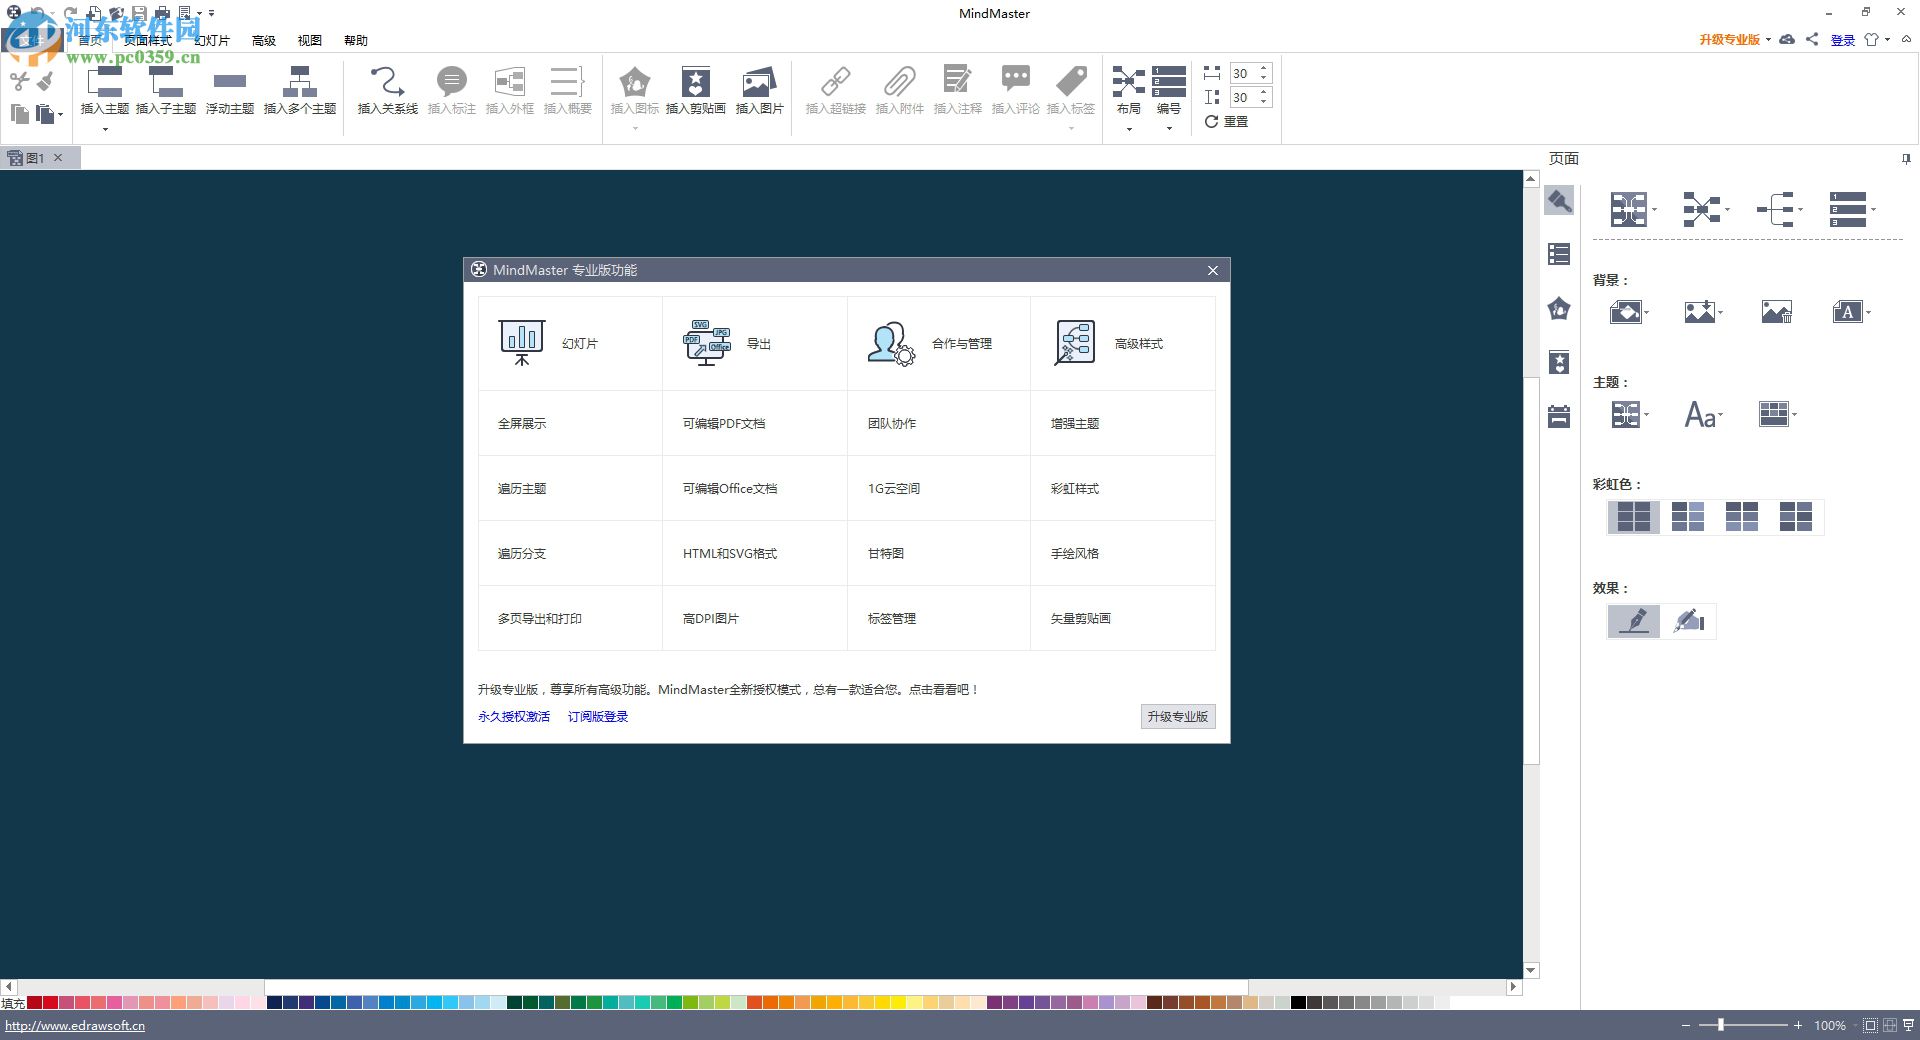This screenshot has width=1920, height=1040.
Task: Click the Upgrade Pro (升级专业版) dialog button
Action: (1178, 716)
